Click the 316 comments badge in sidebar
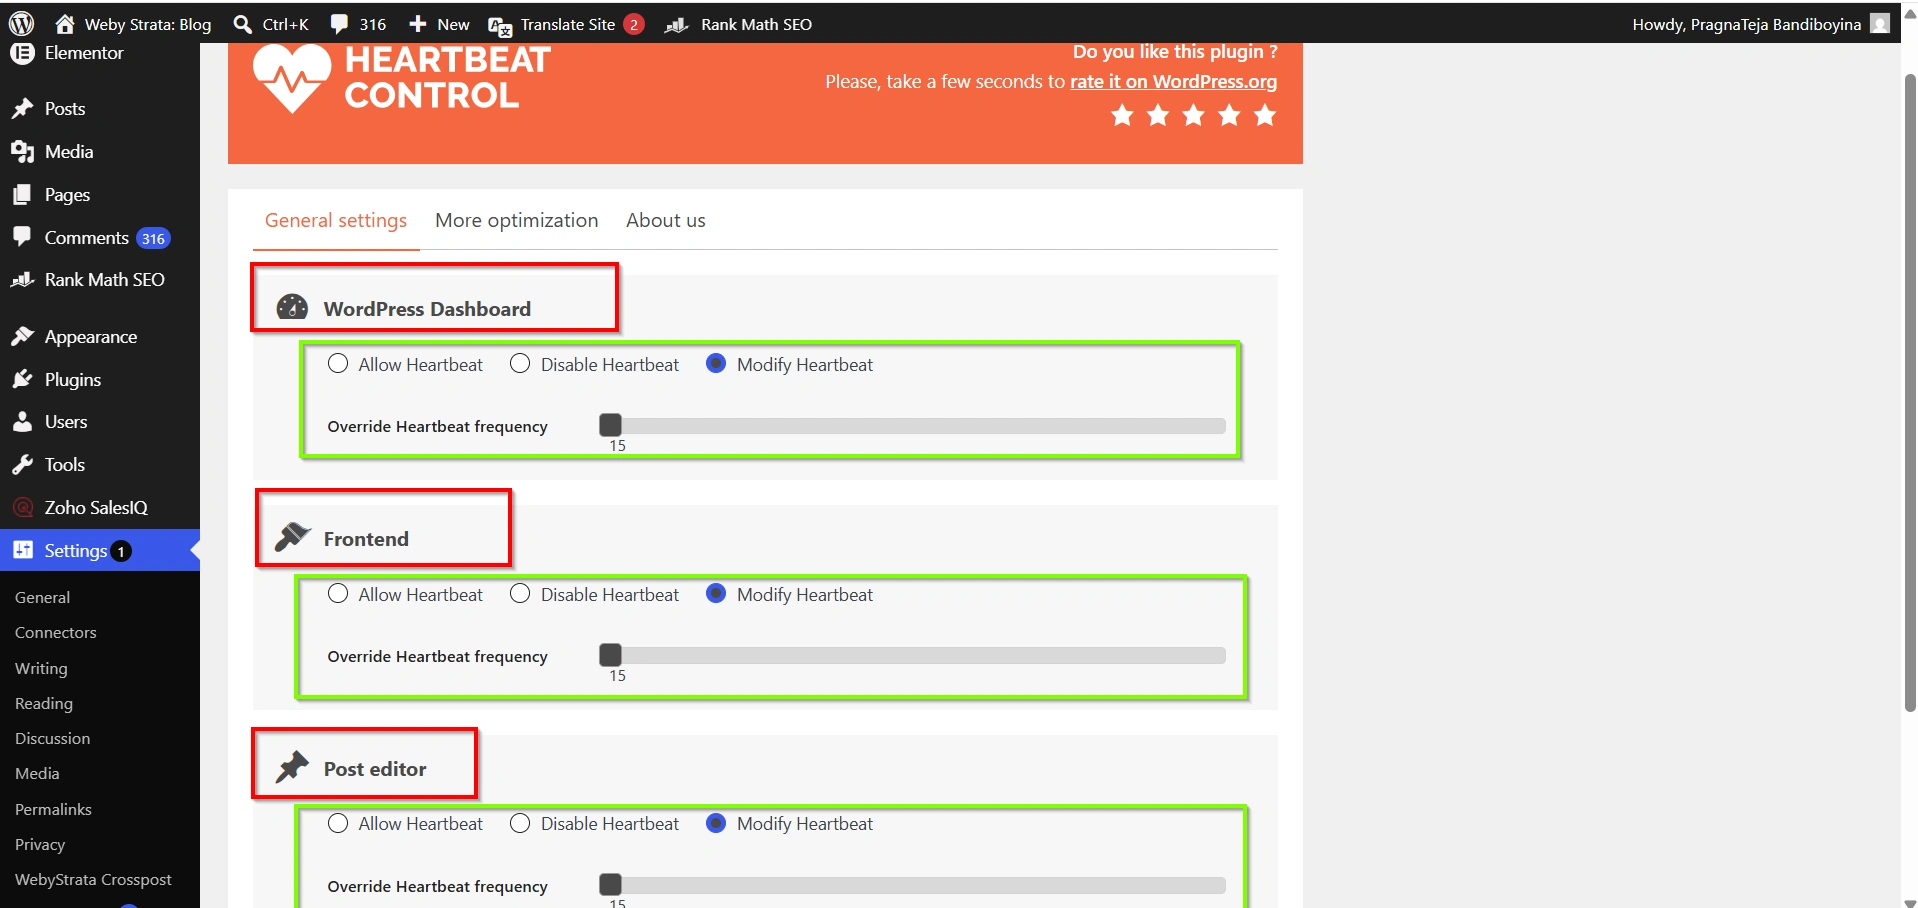 pyautogui.click(x=153, y=238)
